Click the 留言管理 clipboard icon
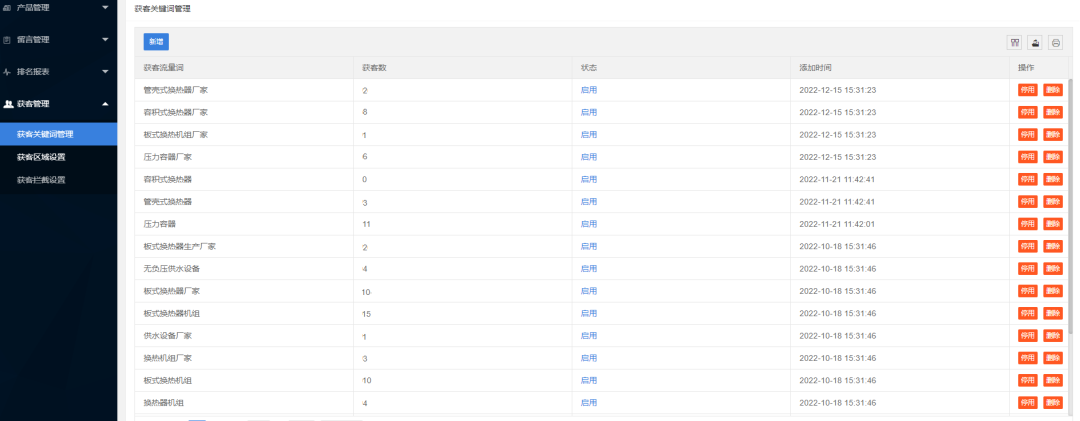This screenshot has width=1080, height=421. 8,40
